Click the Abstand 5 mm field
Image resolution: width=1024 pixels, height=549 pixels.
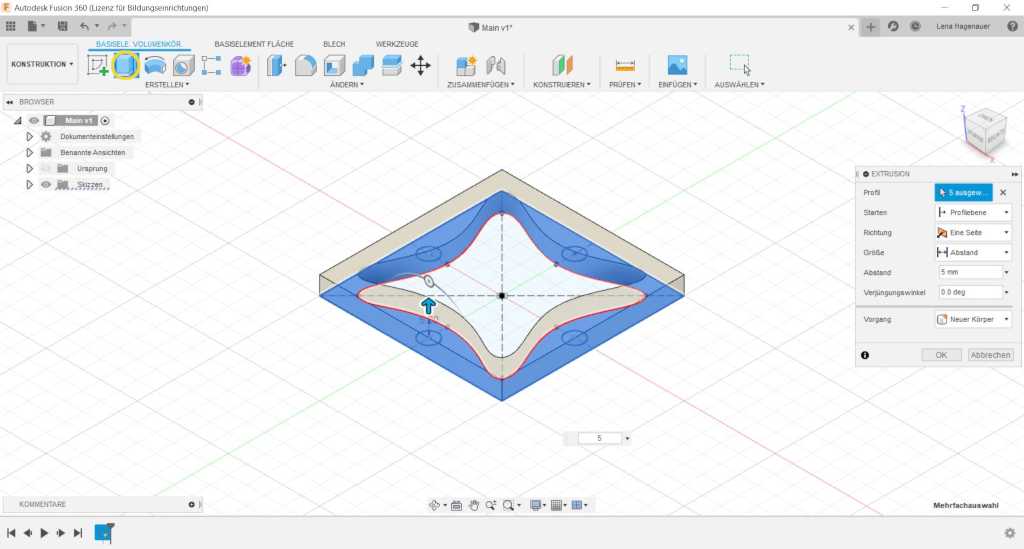970,272
